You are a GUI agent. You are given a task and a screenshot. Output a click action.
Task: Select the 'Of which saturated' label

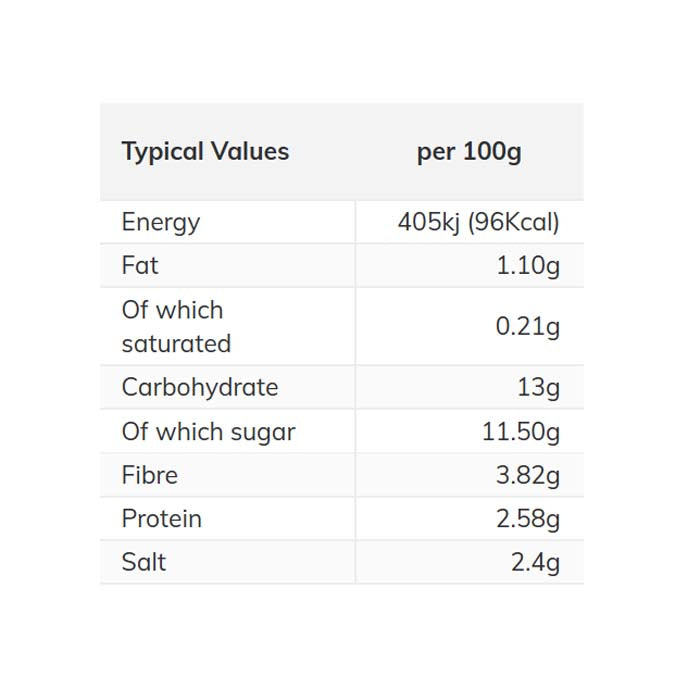(176, 326)
